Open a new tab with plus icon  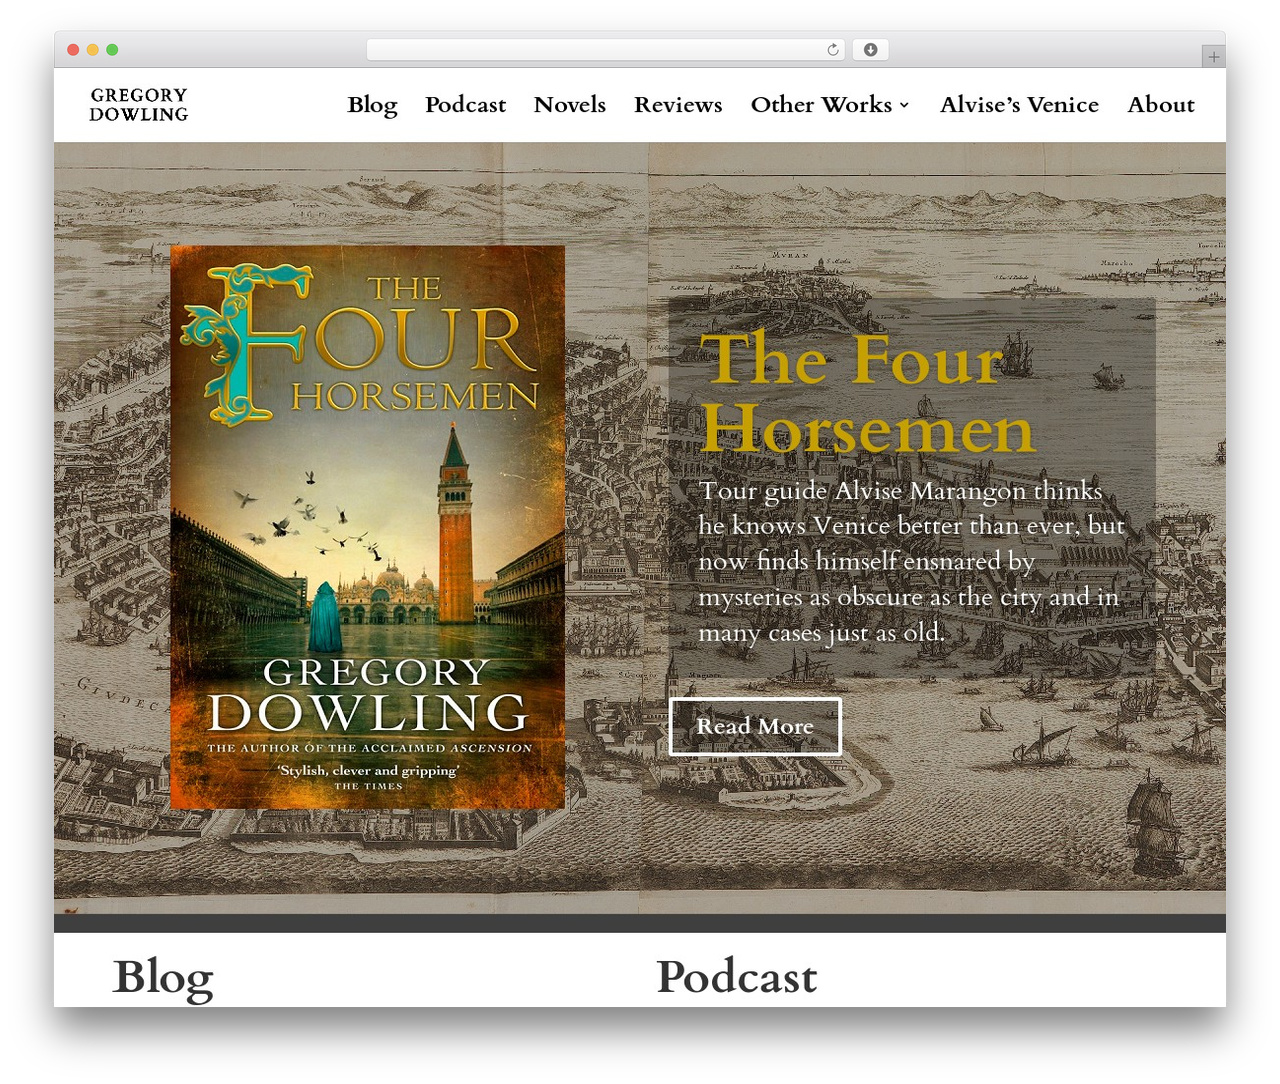[x=1213, y=57]
